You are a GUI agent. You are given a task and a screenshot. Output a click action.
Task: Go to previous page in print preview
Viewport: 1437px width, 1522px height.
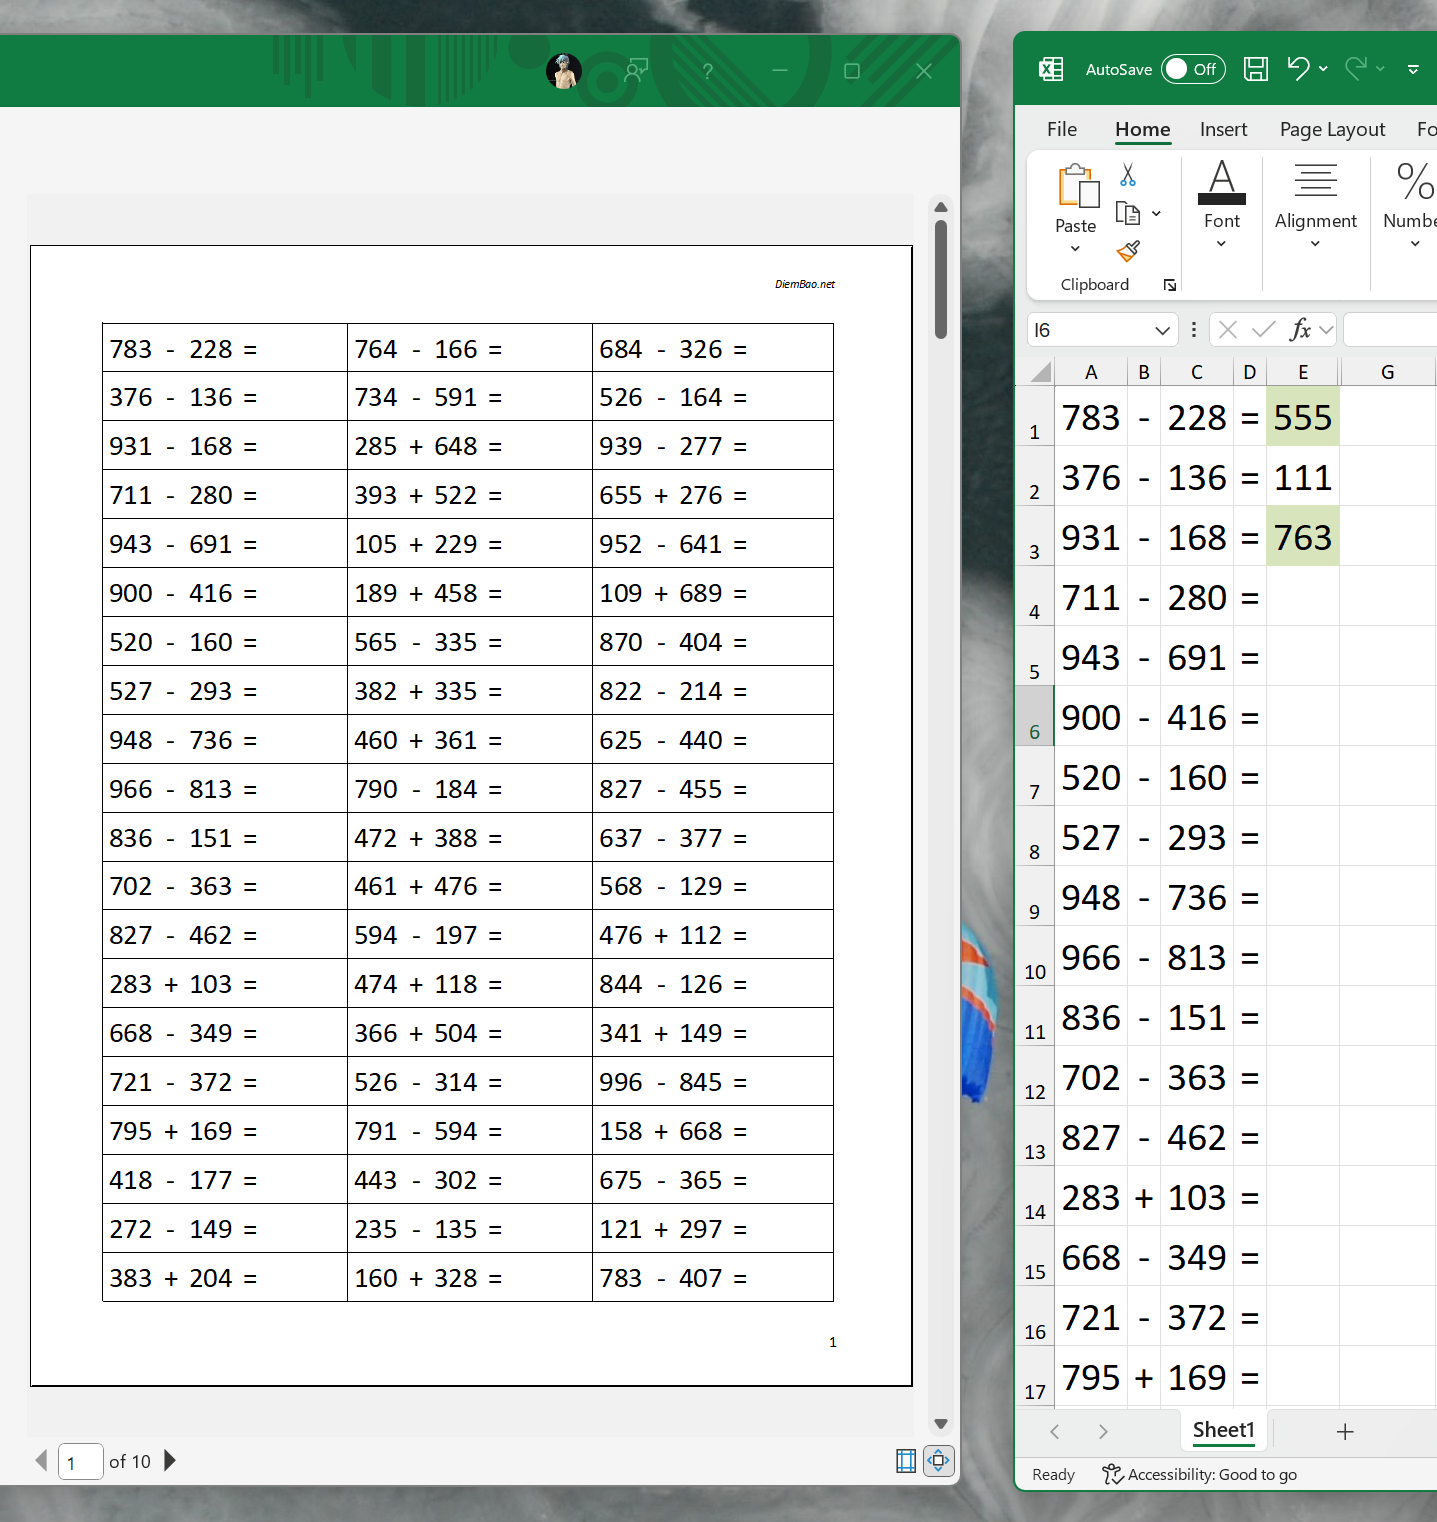(41, 1460)
